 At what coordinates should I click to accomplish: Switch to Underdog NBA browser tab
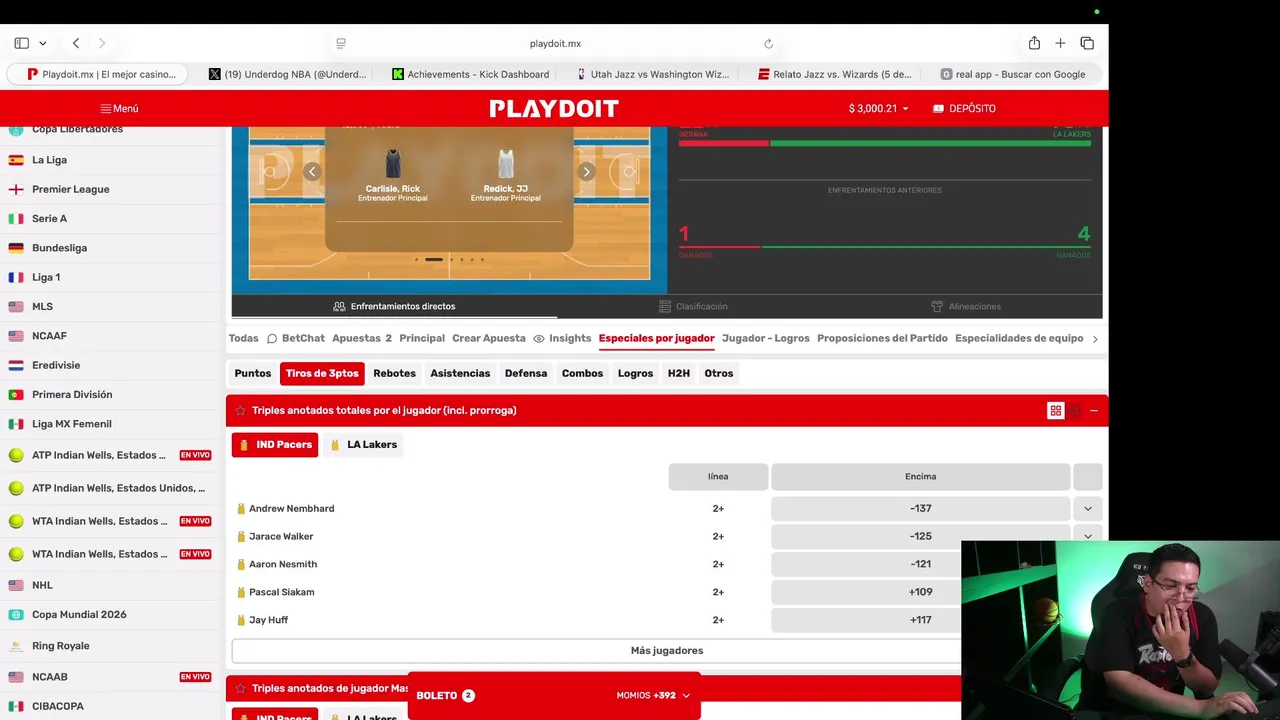click(287, 74)
